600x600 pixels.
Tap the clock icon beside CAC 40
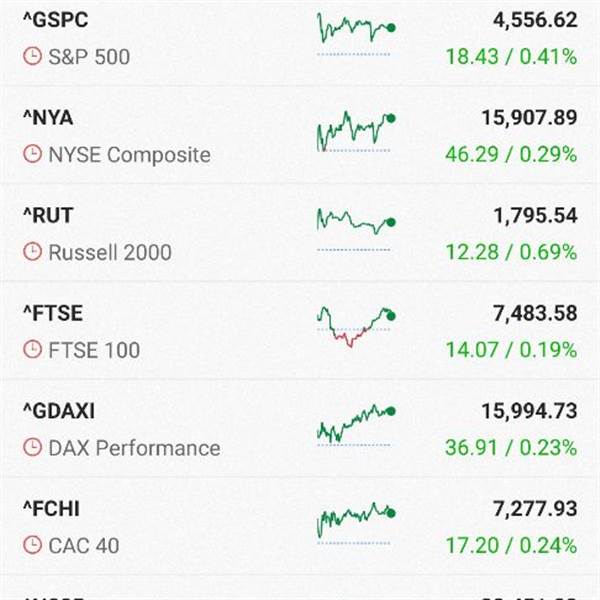[x=33, y=545]
